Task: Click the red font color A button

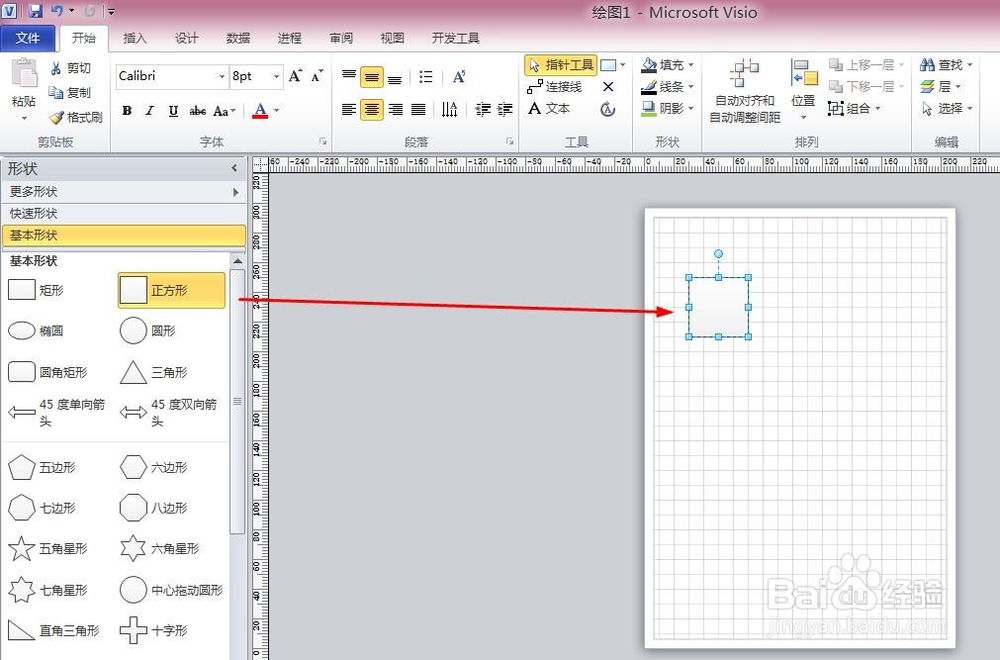Action: pyautogui.click(x=260, y=111)
